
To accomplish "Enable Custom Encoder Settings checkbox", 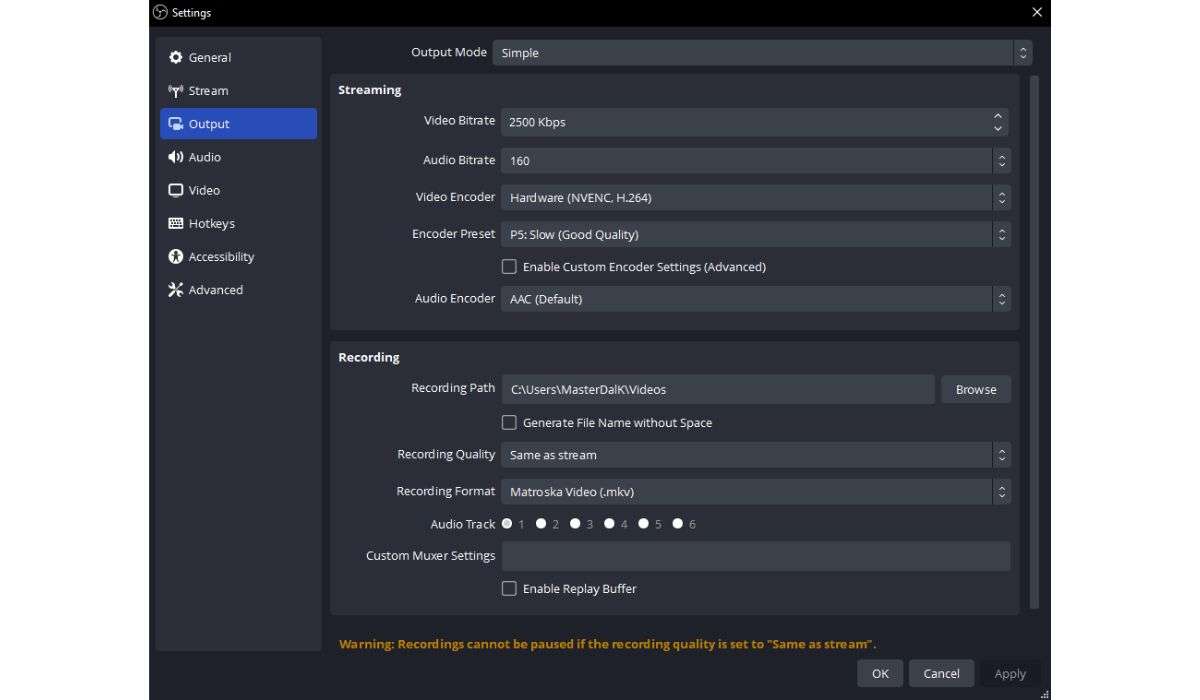I will coord(510,266).
